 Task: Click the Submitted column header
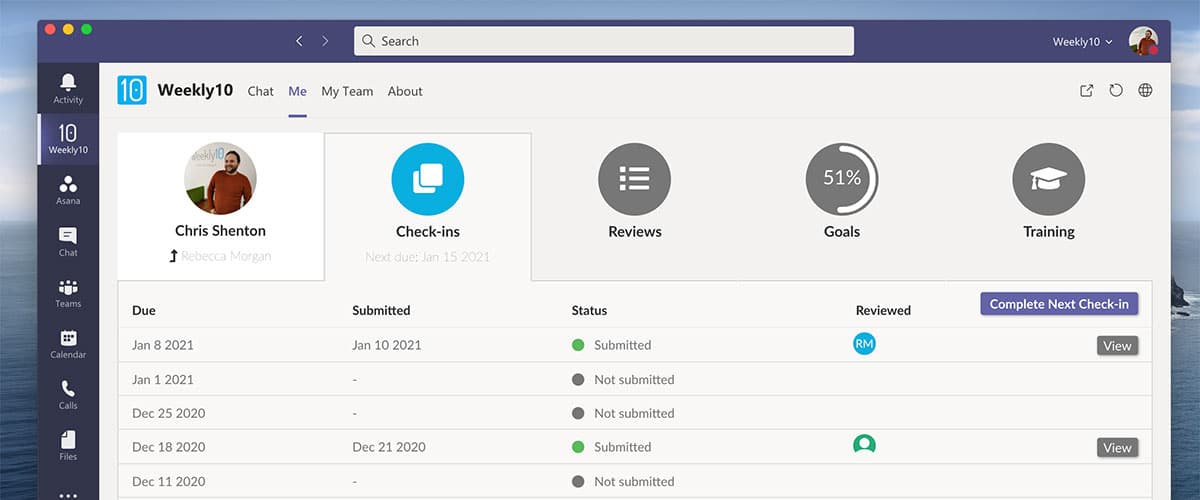pyautogui.click(x=381, y=310)
